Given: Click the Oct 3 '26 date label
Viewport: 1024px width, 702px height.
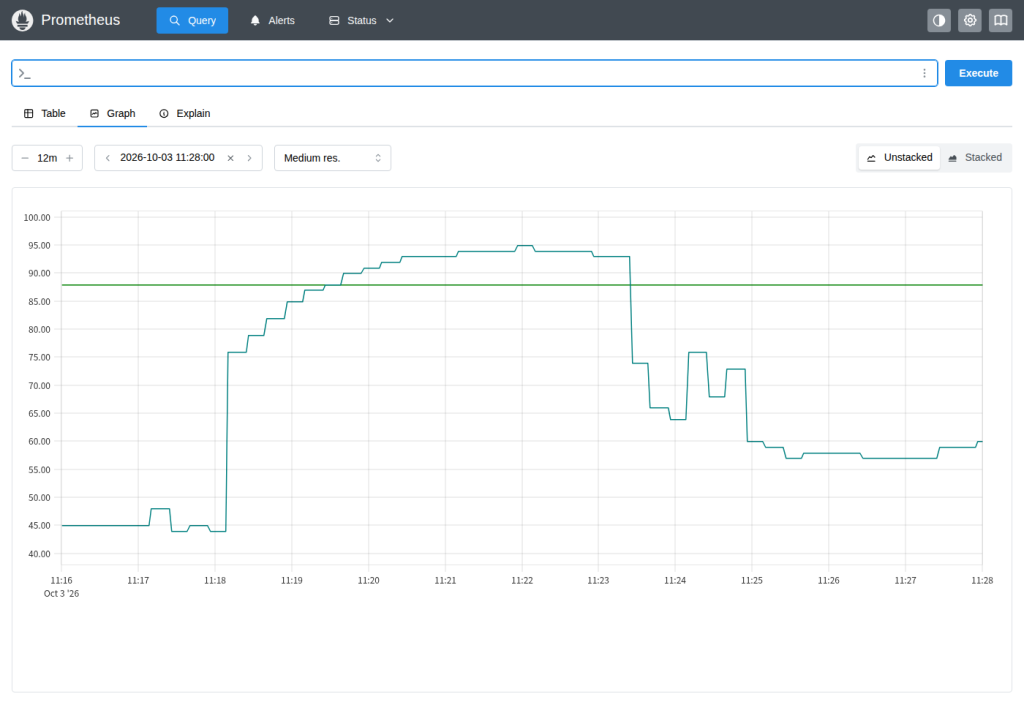Looking at the screenshot, I should pyautogui.click(x=61, y=594).
